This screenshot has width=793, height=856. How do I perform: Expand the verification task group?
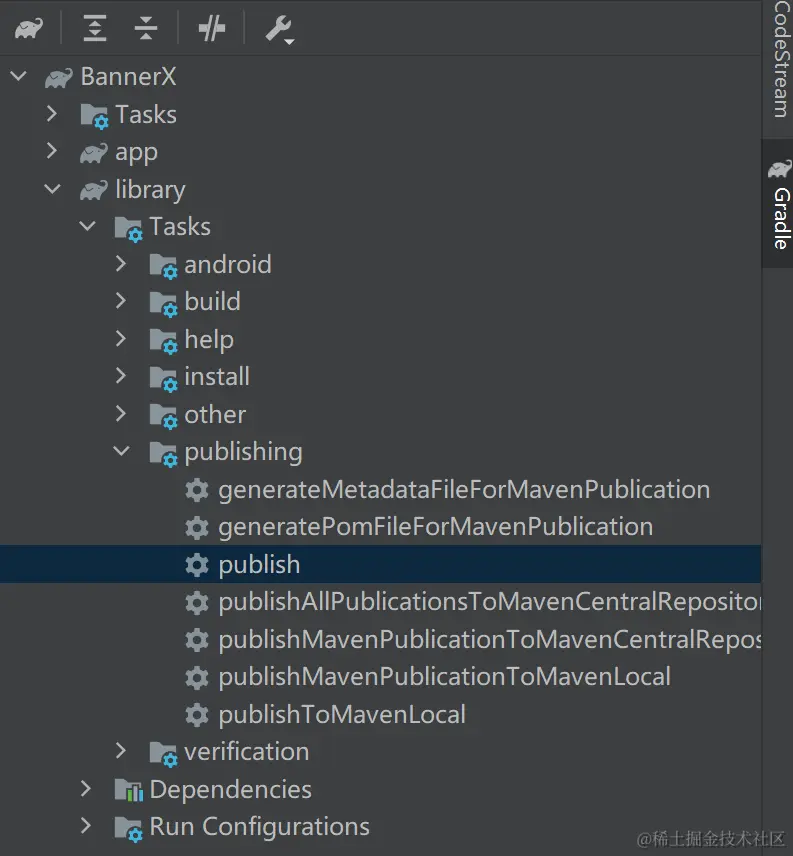tap(122, 751)
